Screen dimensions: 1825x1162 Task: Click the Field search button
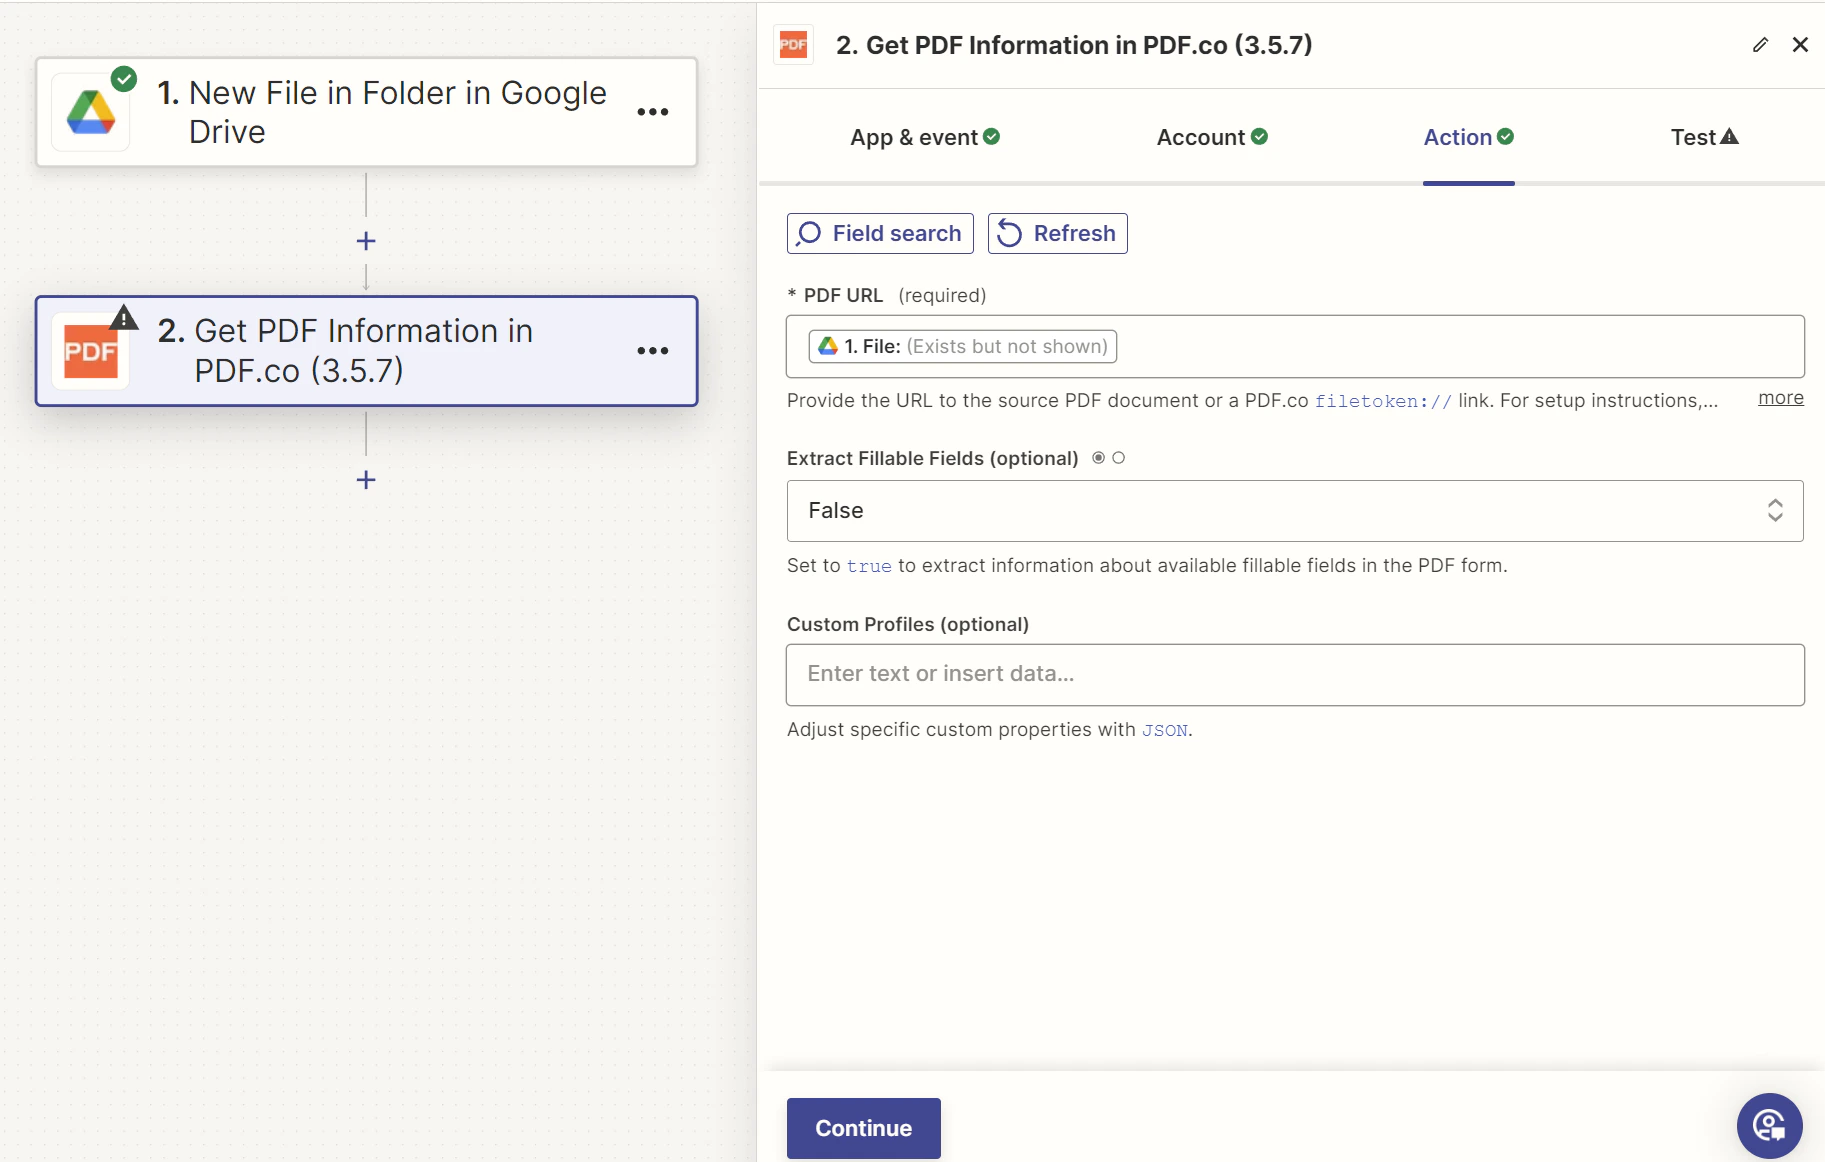(880, 233)
